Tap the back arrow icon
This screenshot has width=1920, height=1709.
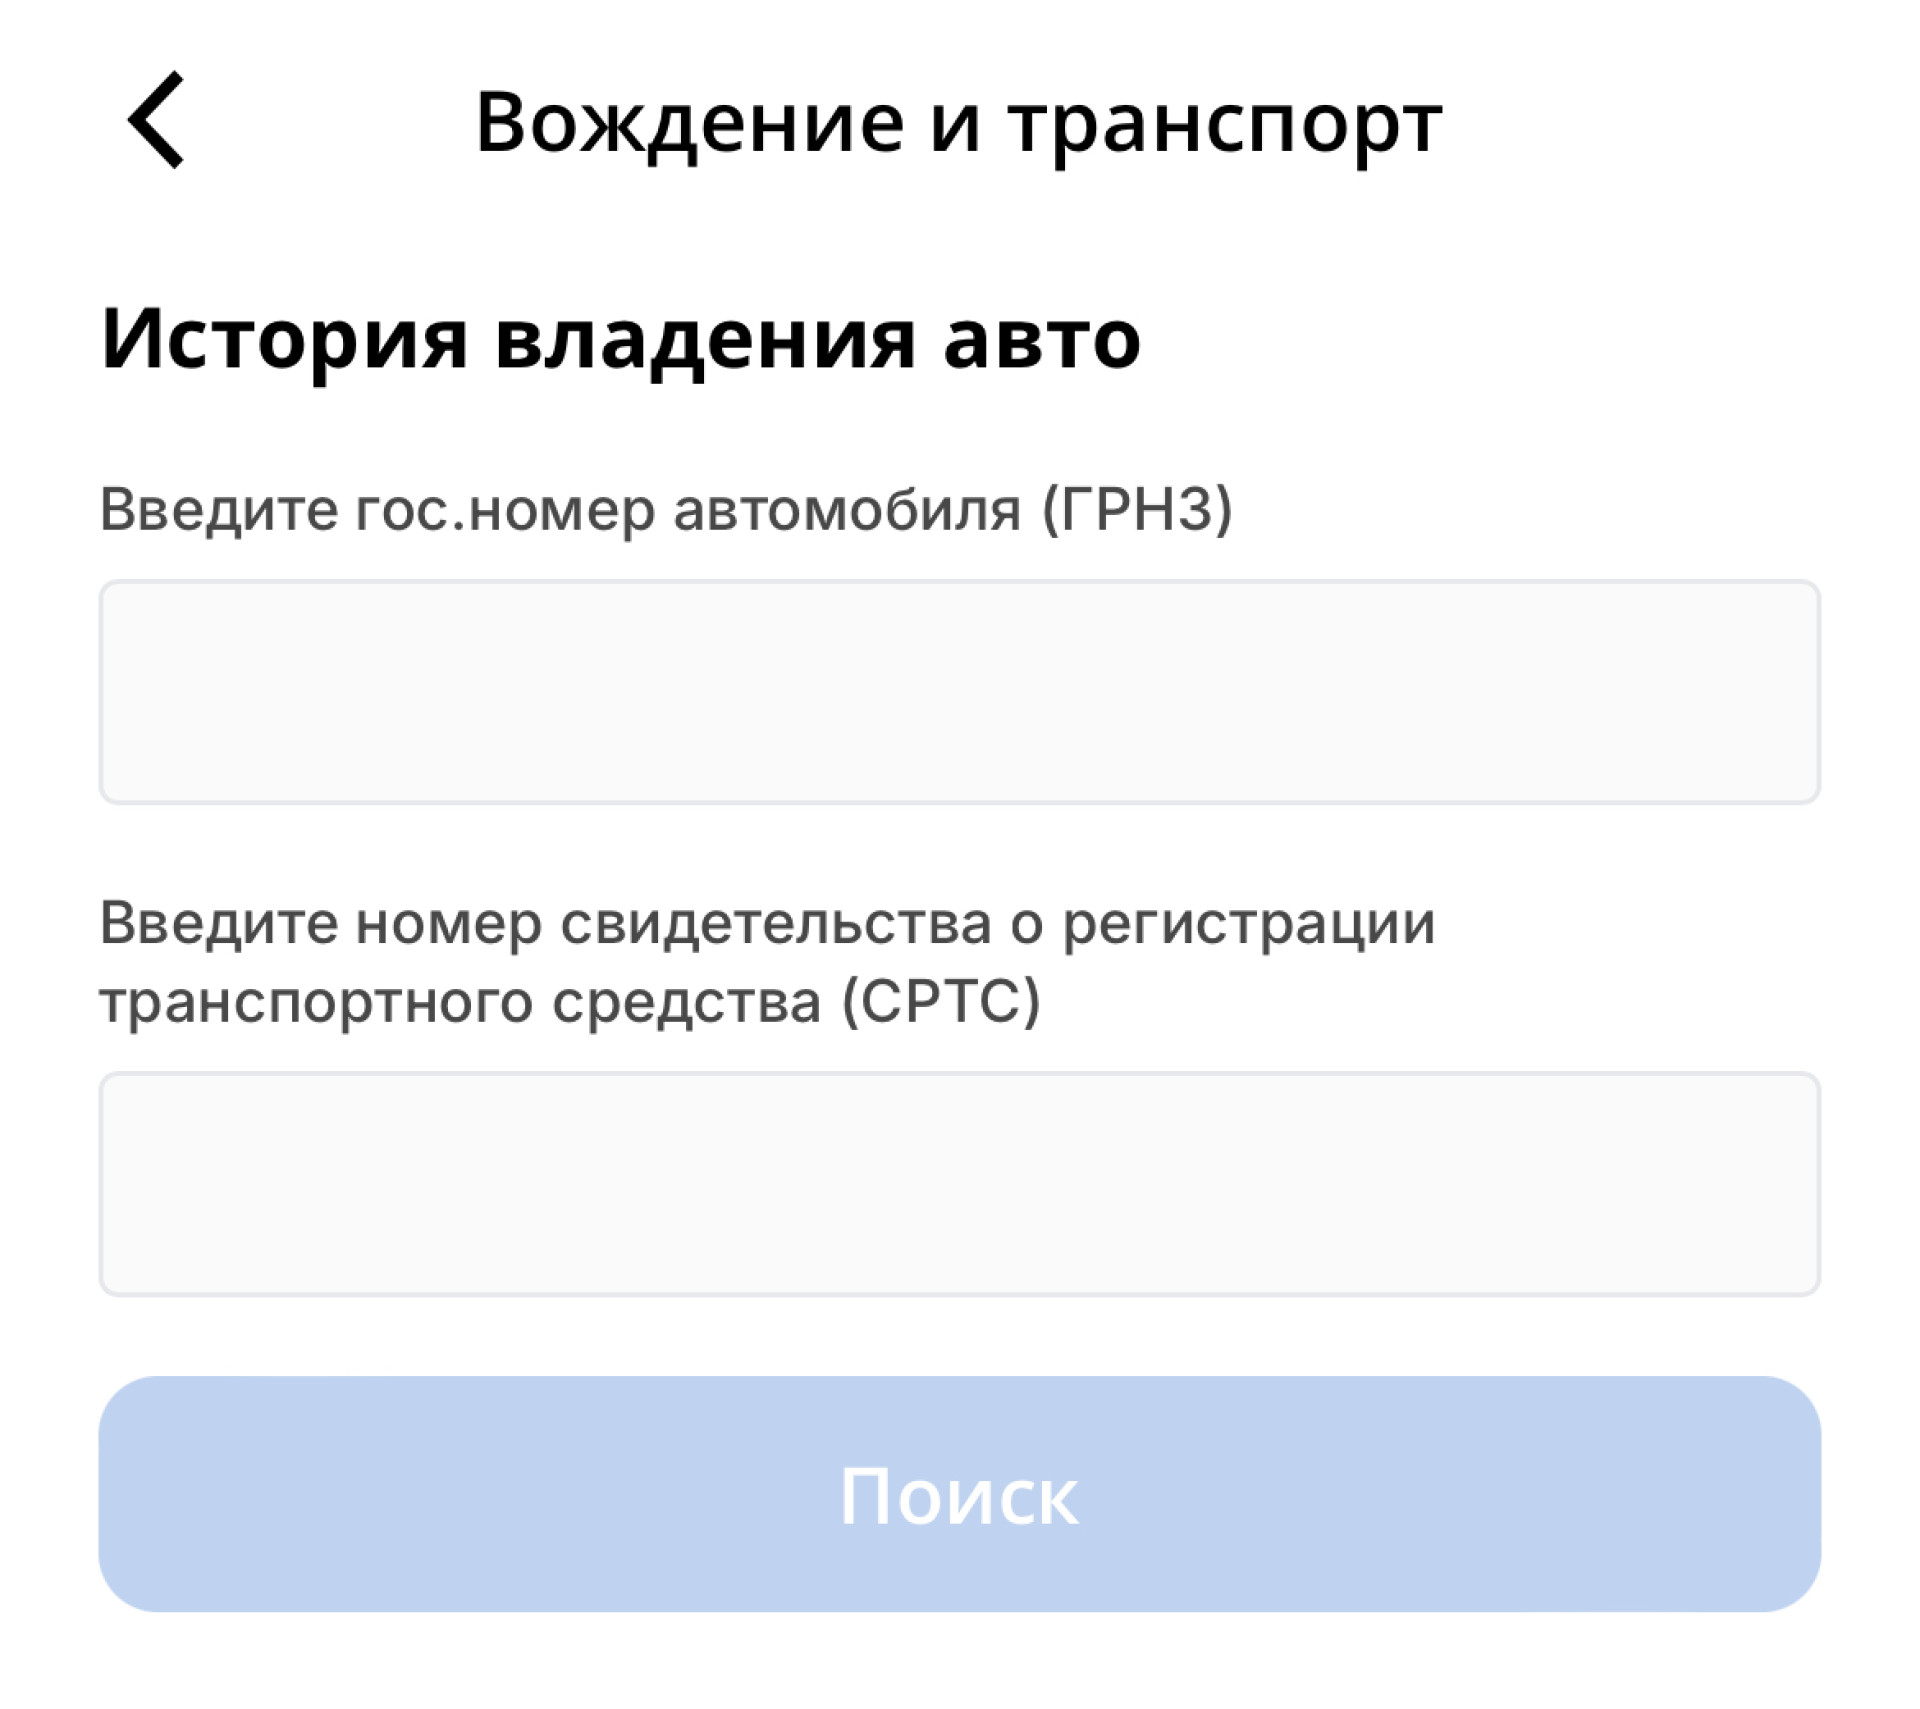pos(156,120)
